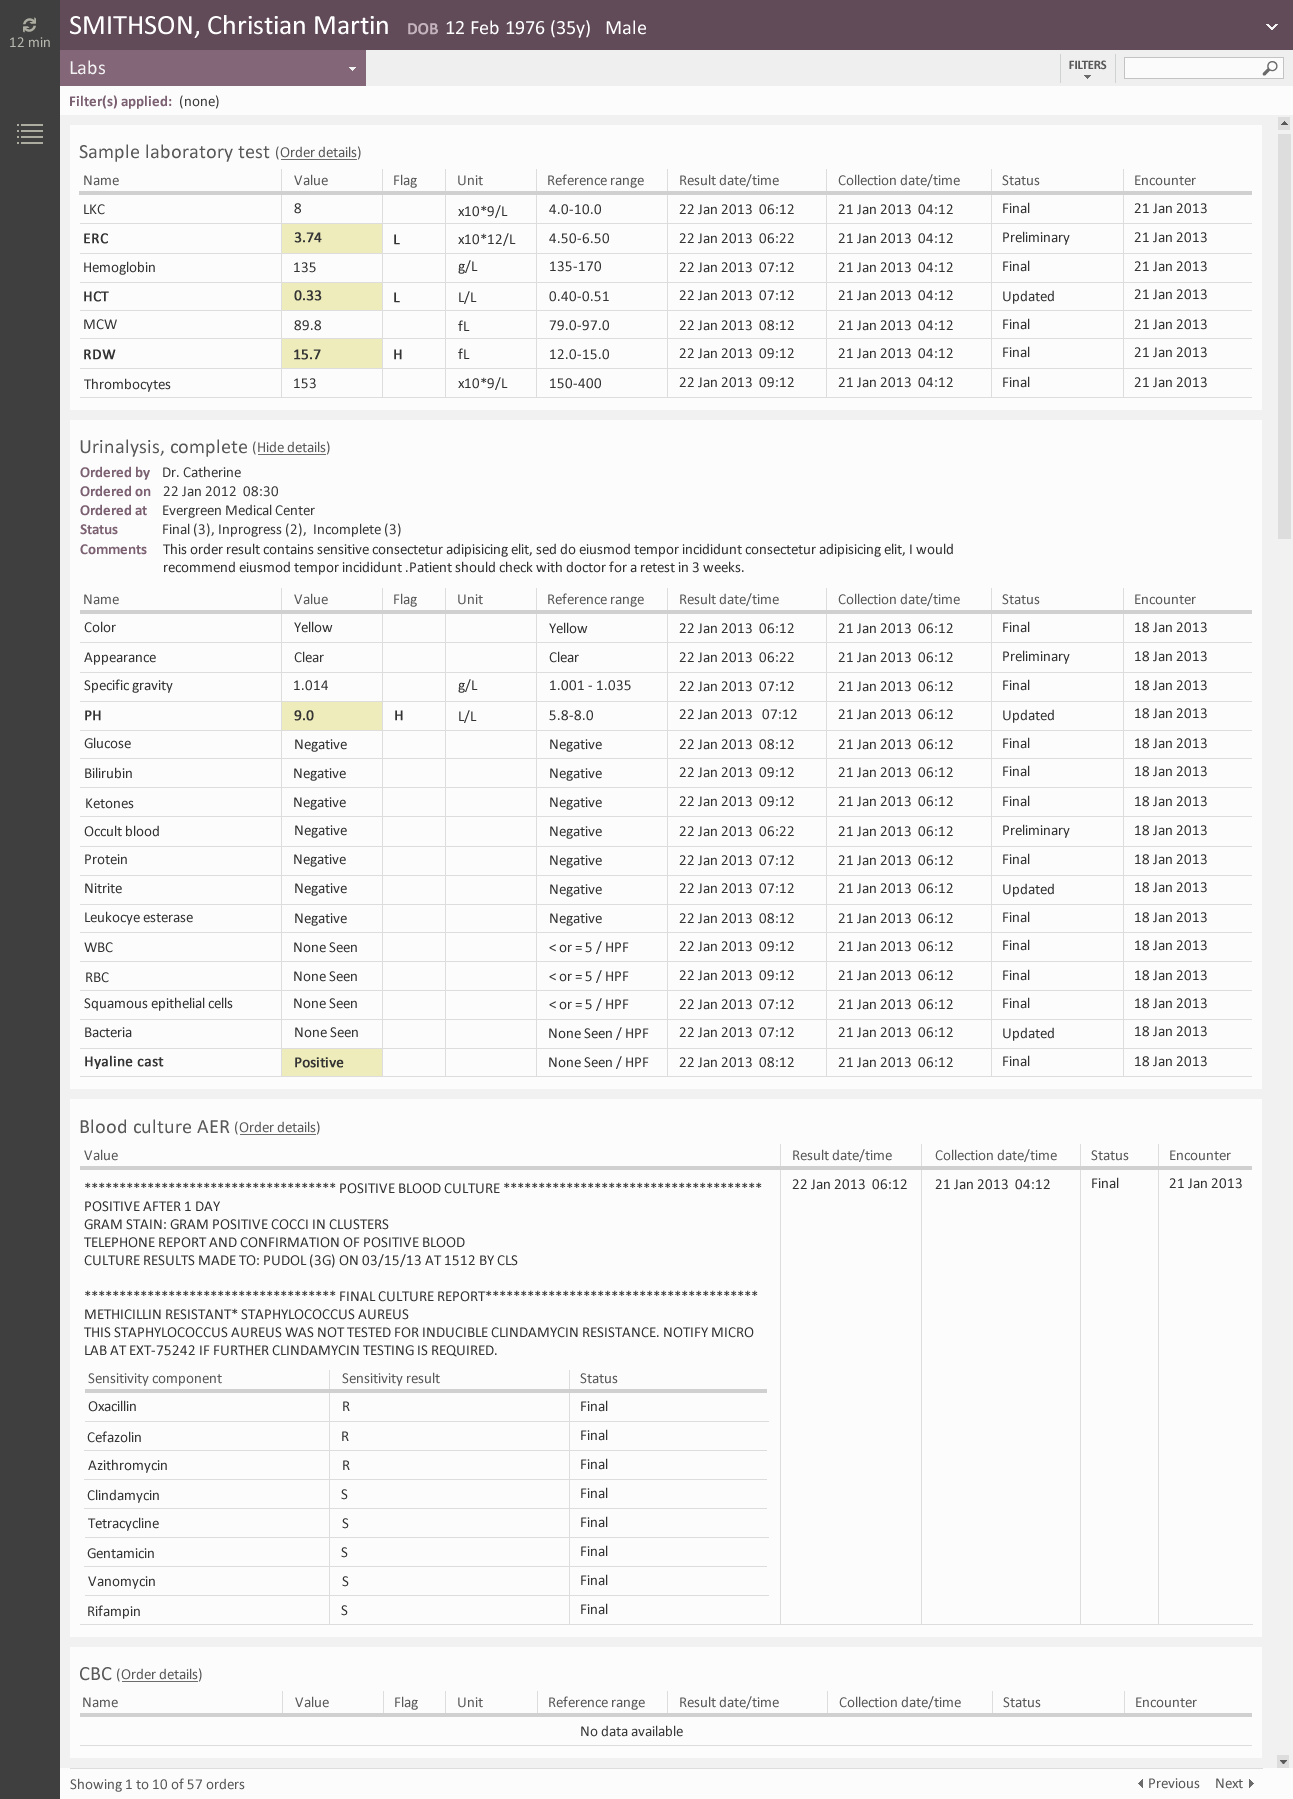1293x1799 pixels.
Task: Click the Nitrite row name
Action: 103,888
